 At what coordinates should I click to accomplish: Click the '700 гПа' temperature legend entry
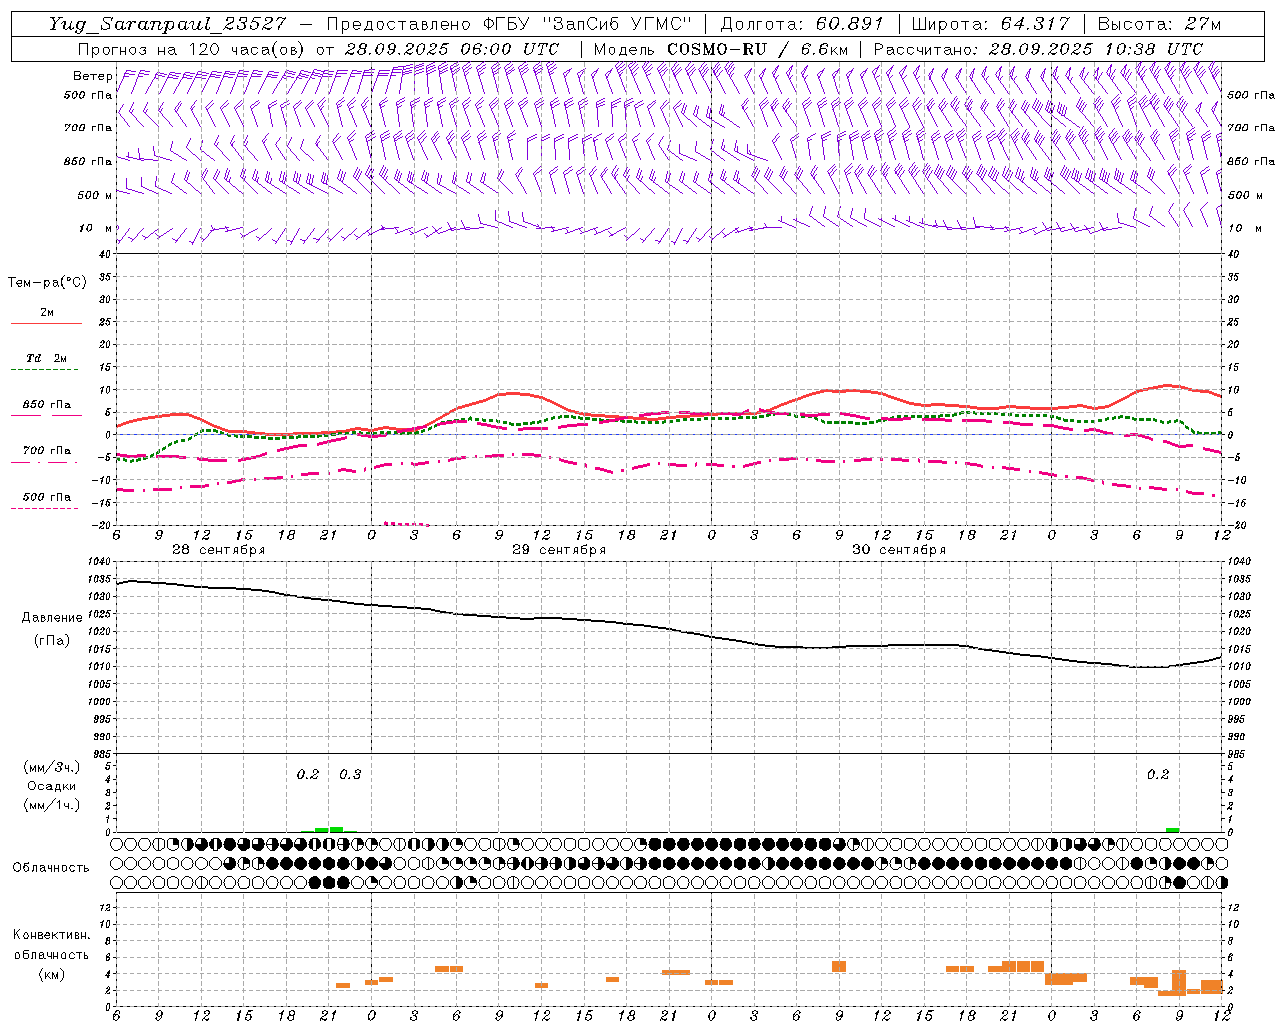pos(47,451)
